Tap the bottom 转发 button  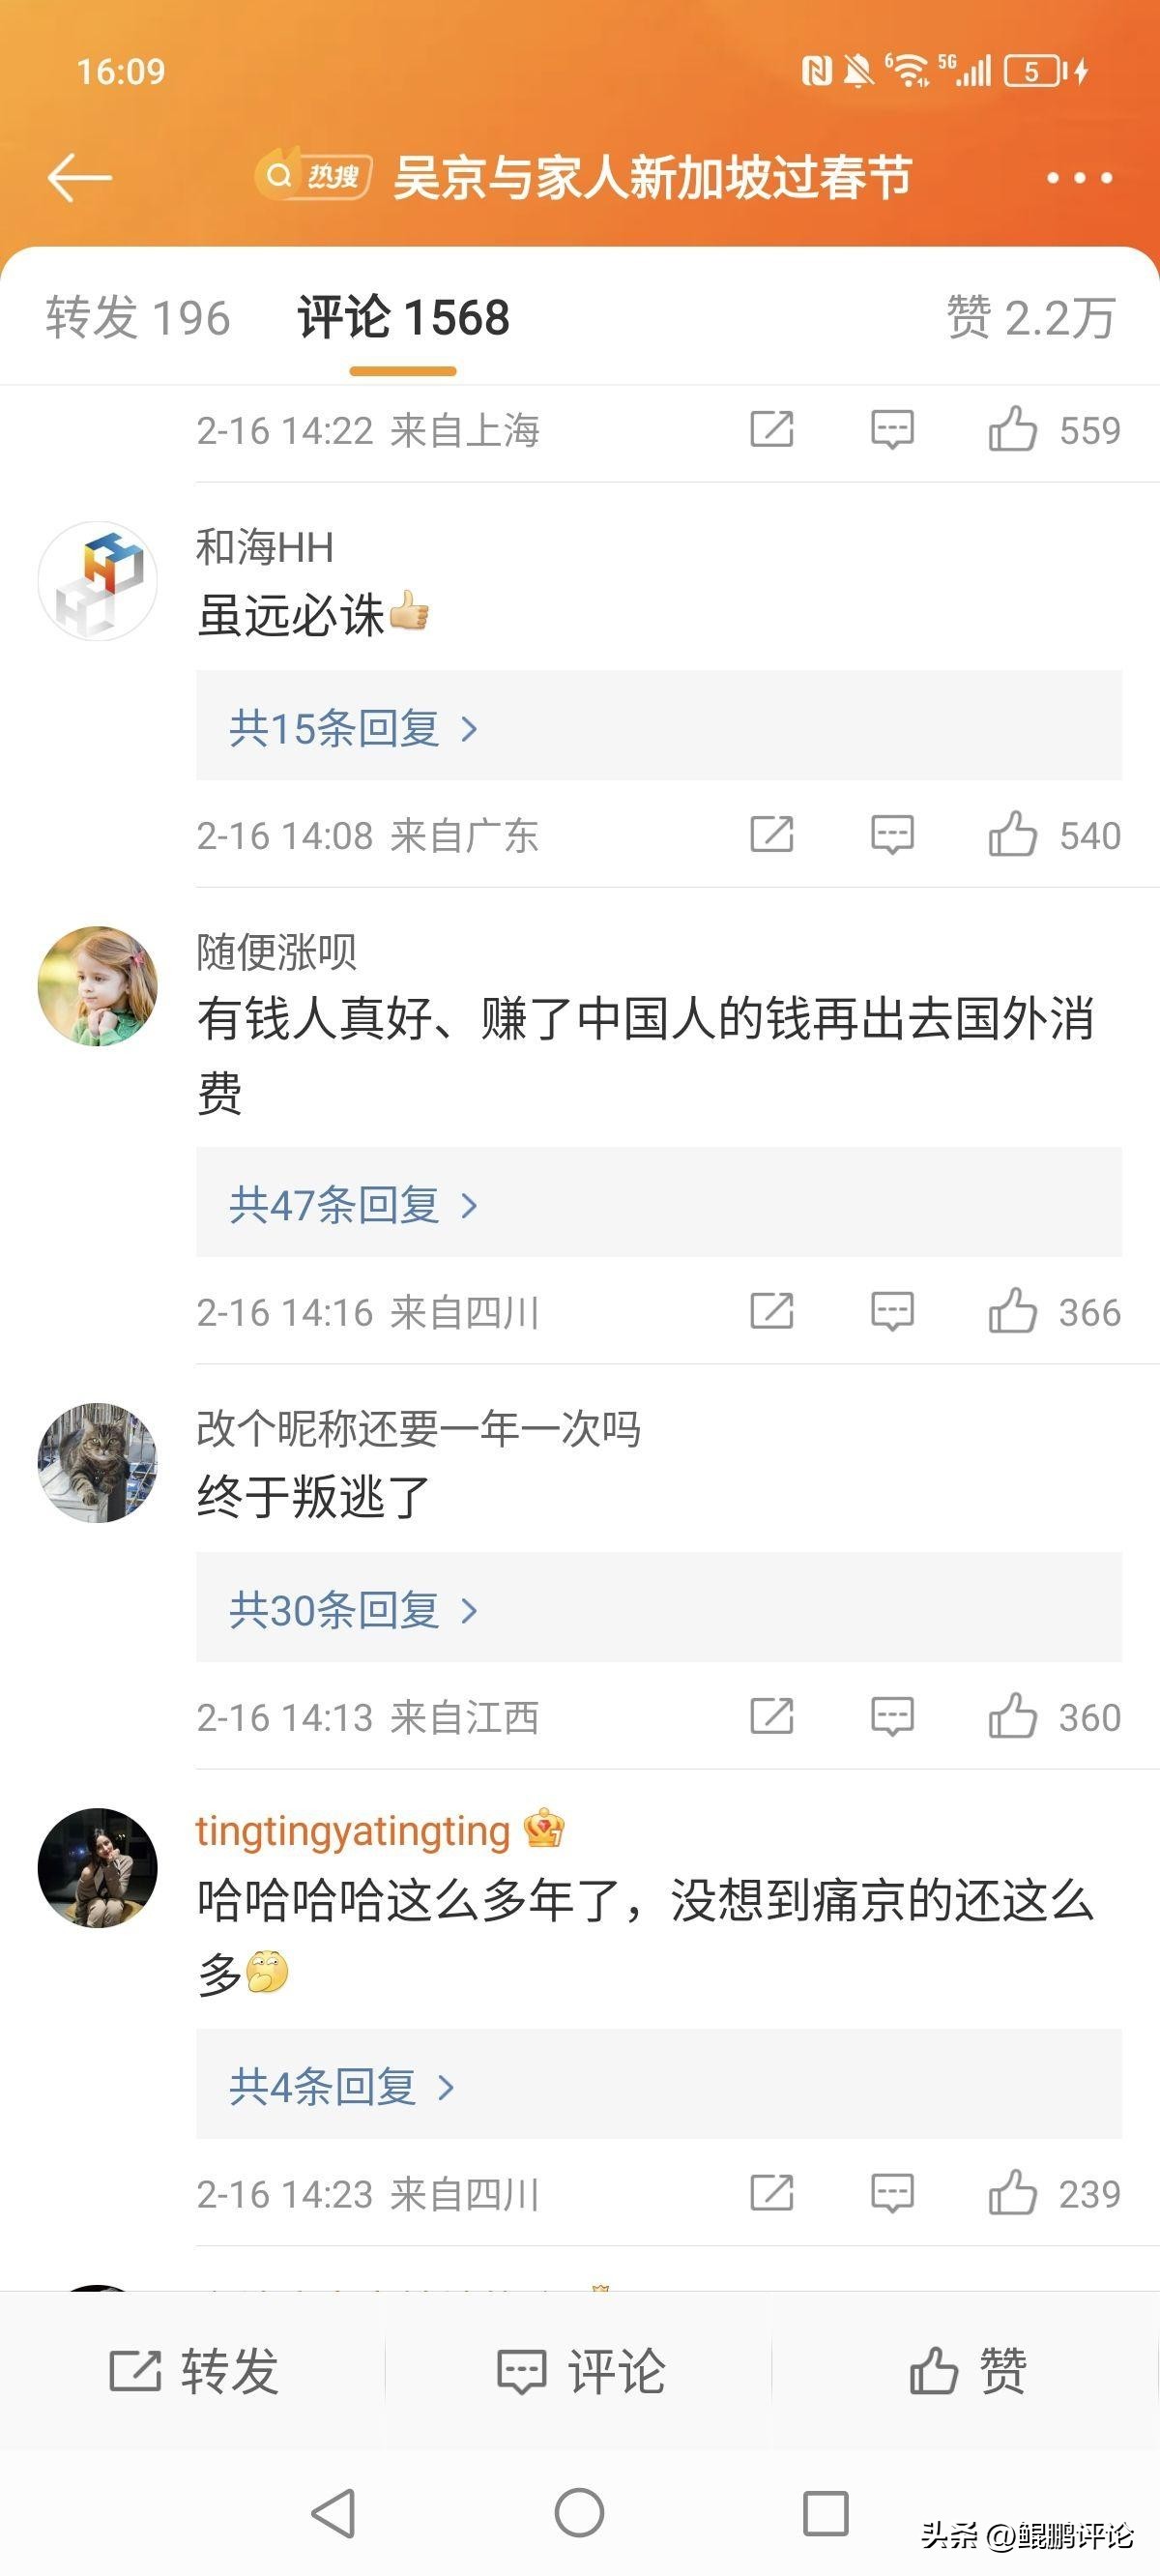[194, 2371]
